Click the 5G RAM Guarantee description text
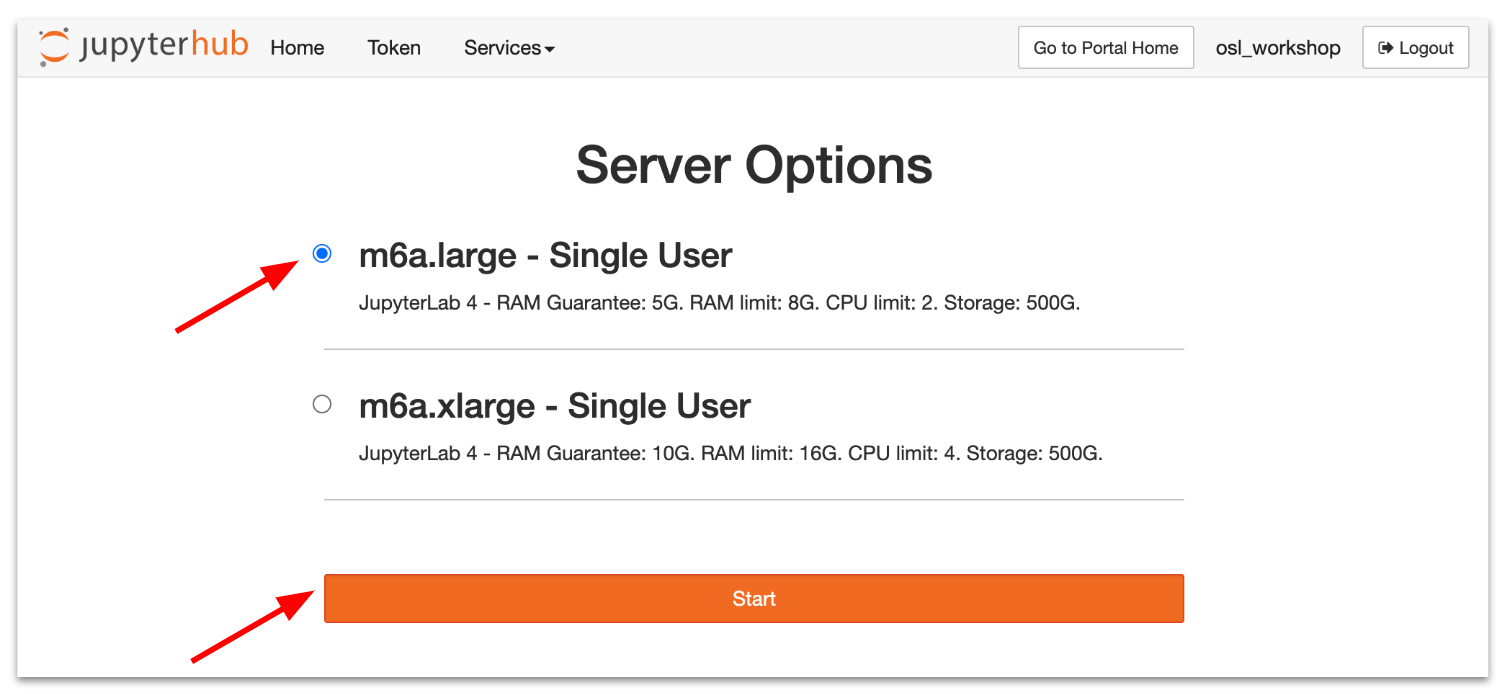 pos(719,303)
